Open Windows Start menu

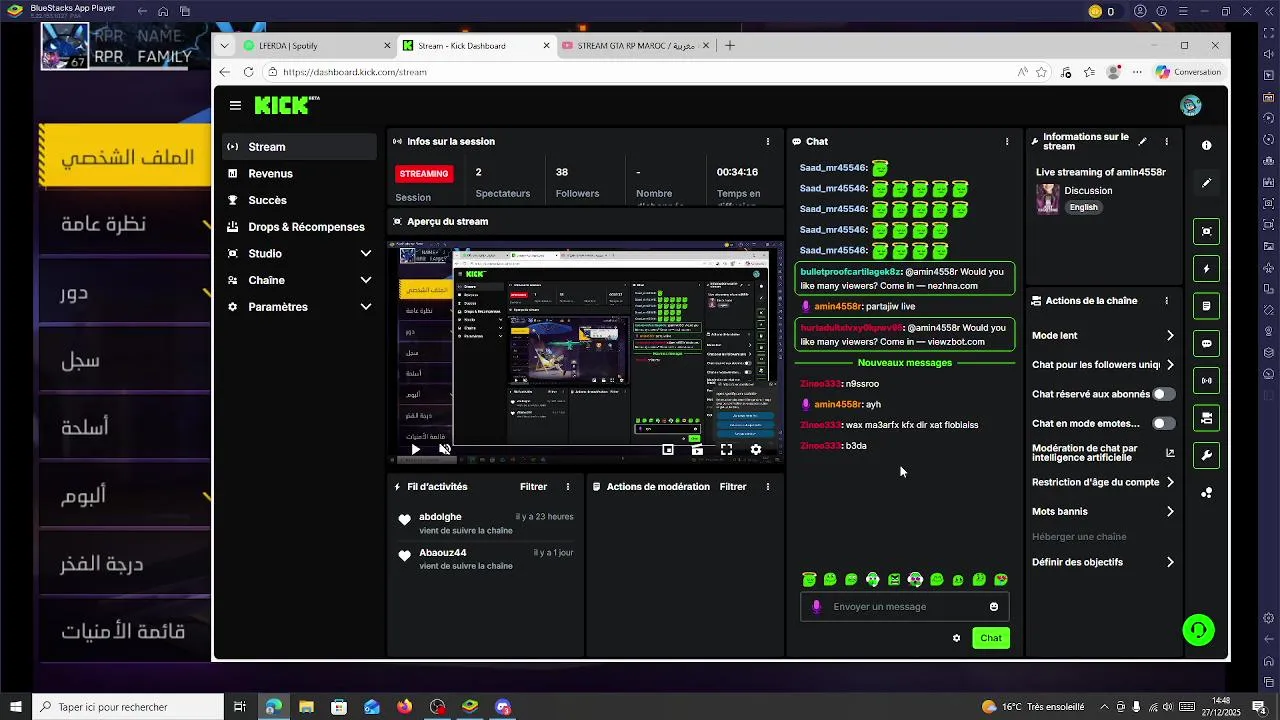click(x=15, y=707)
